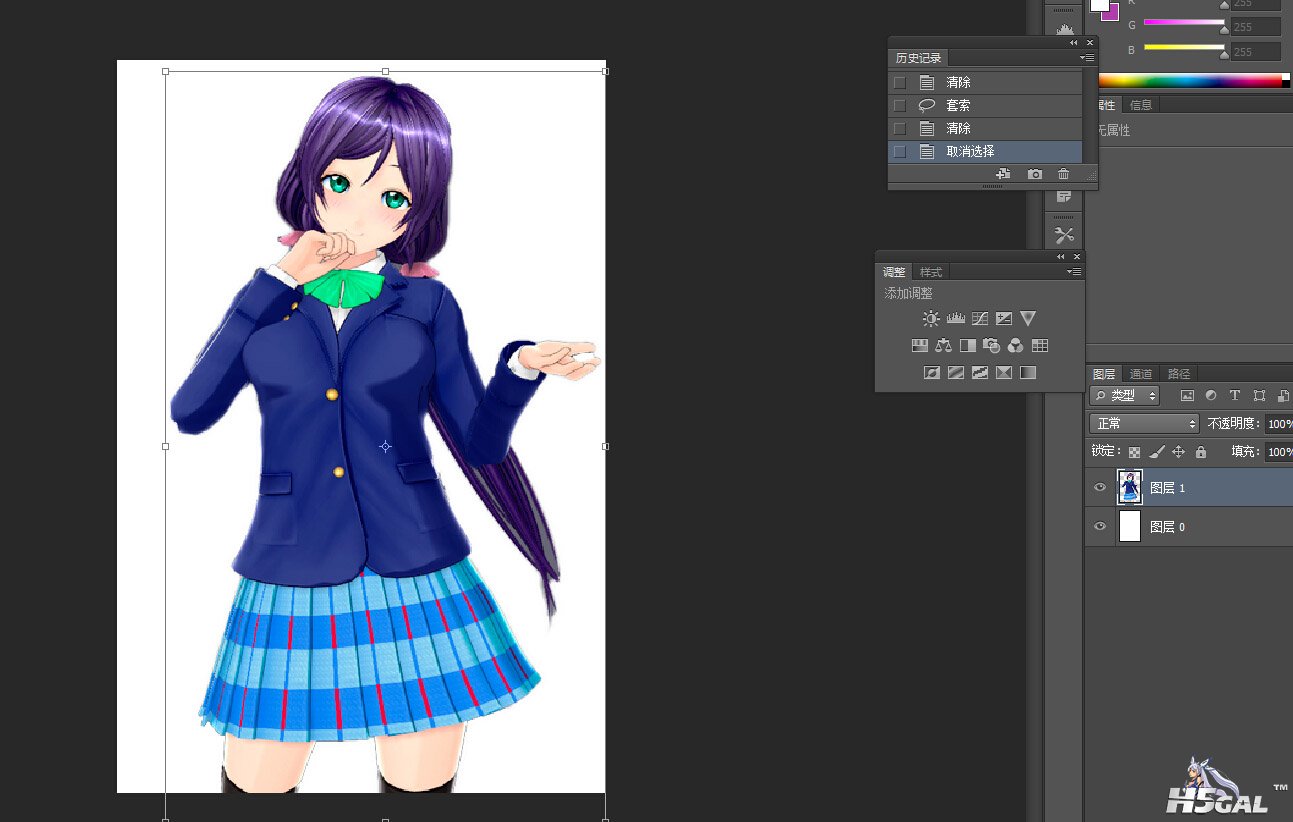Viewport: 1293px width, 822px height.
Task: Switch to the 路径 tab
Action: (x=1179, y=374)
